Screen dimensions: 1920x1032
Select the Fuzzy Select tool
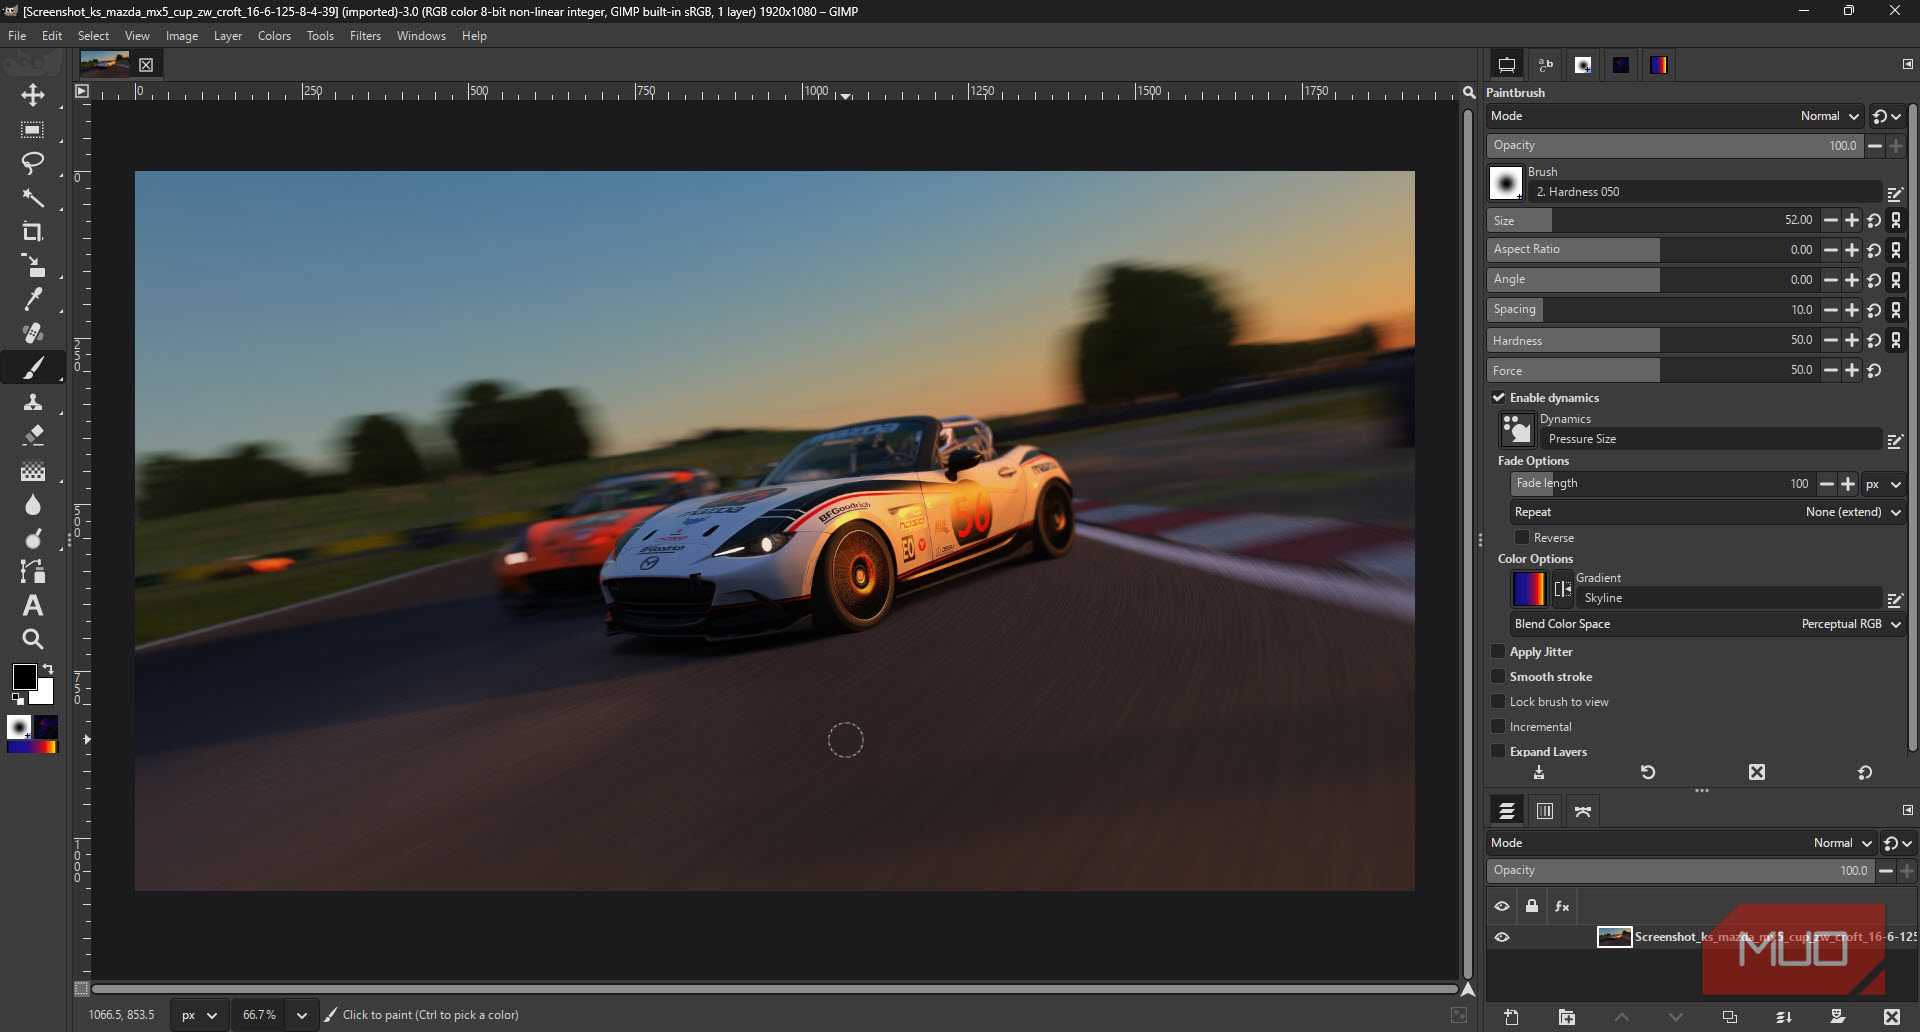[33, 198]
